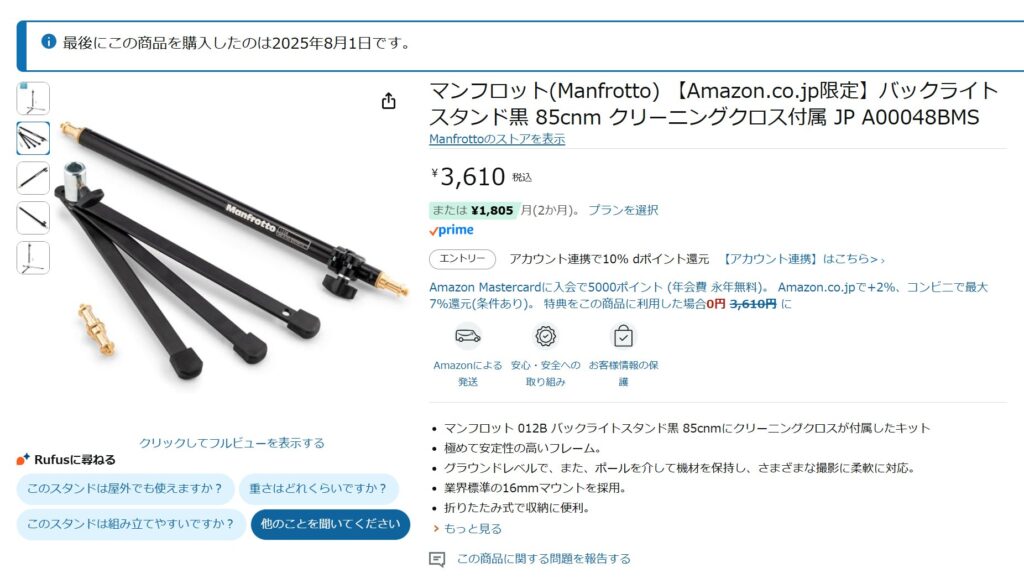Open 【アカウント連携】はこちら link
This screenshot has width=1024, height=578.
pos(803,259)
